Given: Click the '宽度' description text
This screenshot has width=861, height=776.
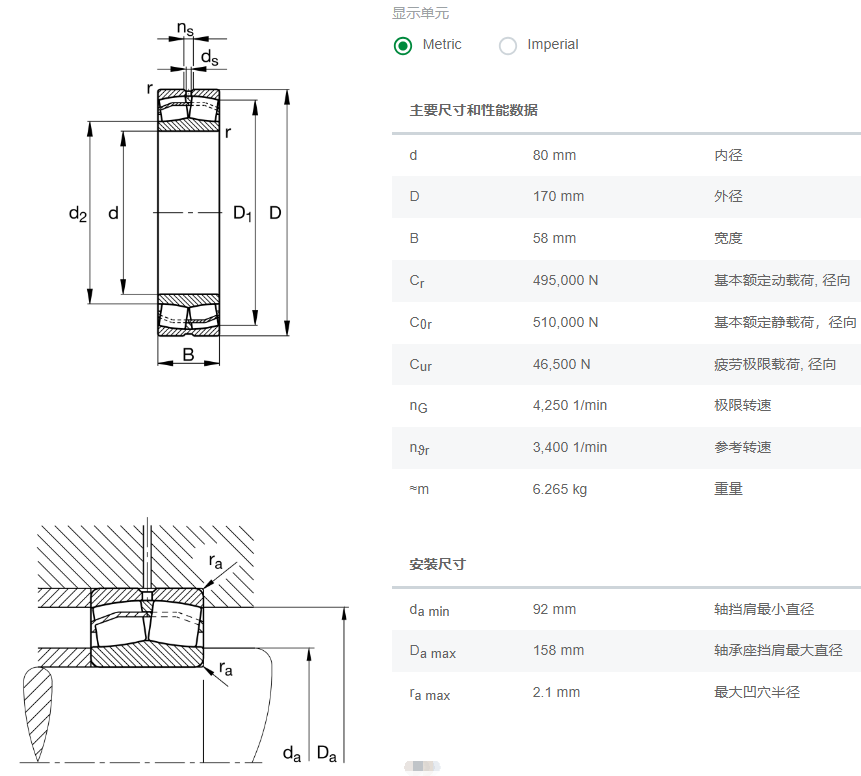Looking at the screenshot, I should pyautogui.click(x=728, y=238).
